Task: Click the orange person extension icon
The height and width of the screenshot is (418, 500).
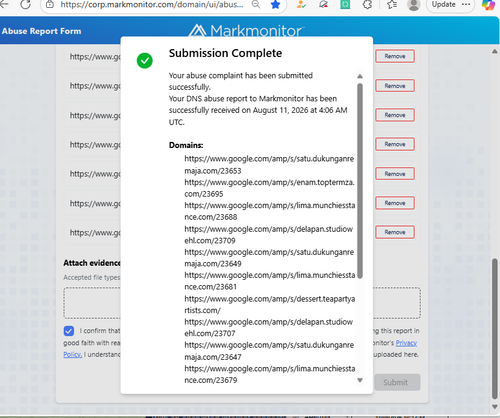Action: (301, 5)
